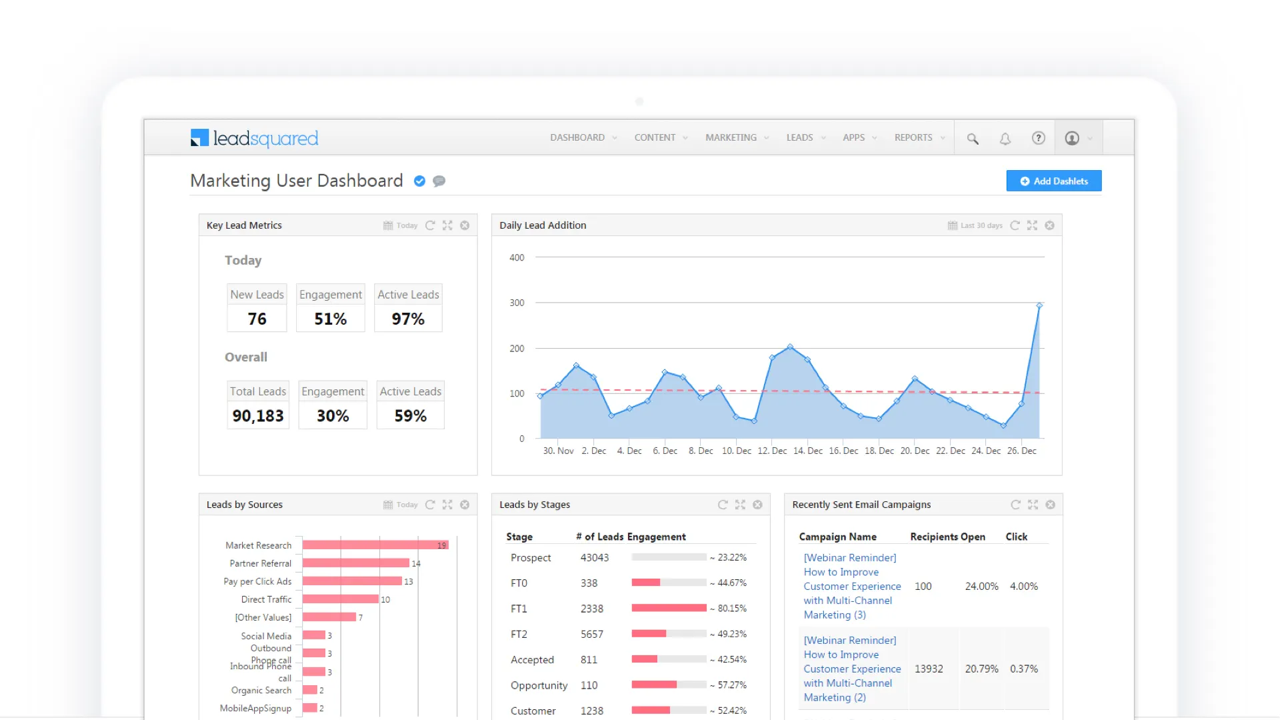Expand the Key Lead Metrics dashlet fullscreen
This screenshot has height=720, width=1280.
pyautogui.click(x=447, y=225)
